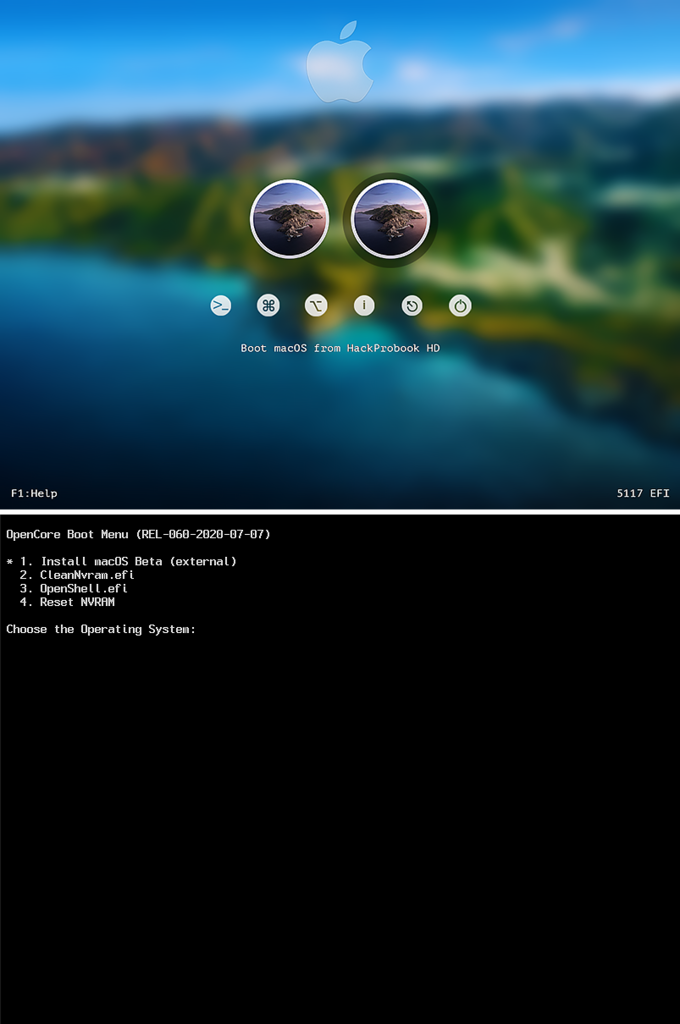
Task: Select the highlighted HackProbook HD disk icon
Action: pyautogui.click(x=390, y=219)
